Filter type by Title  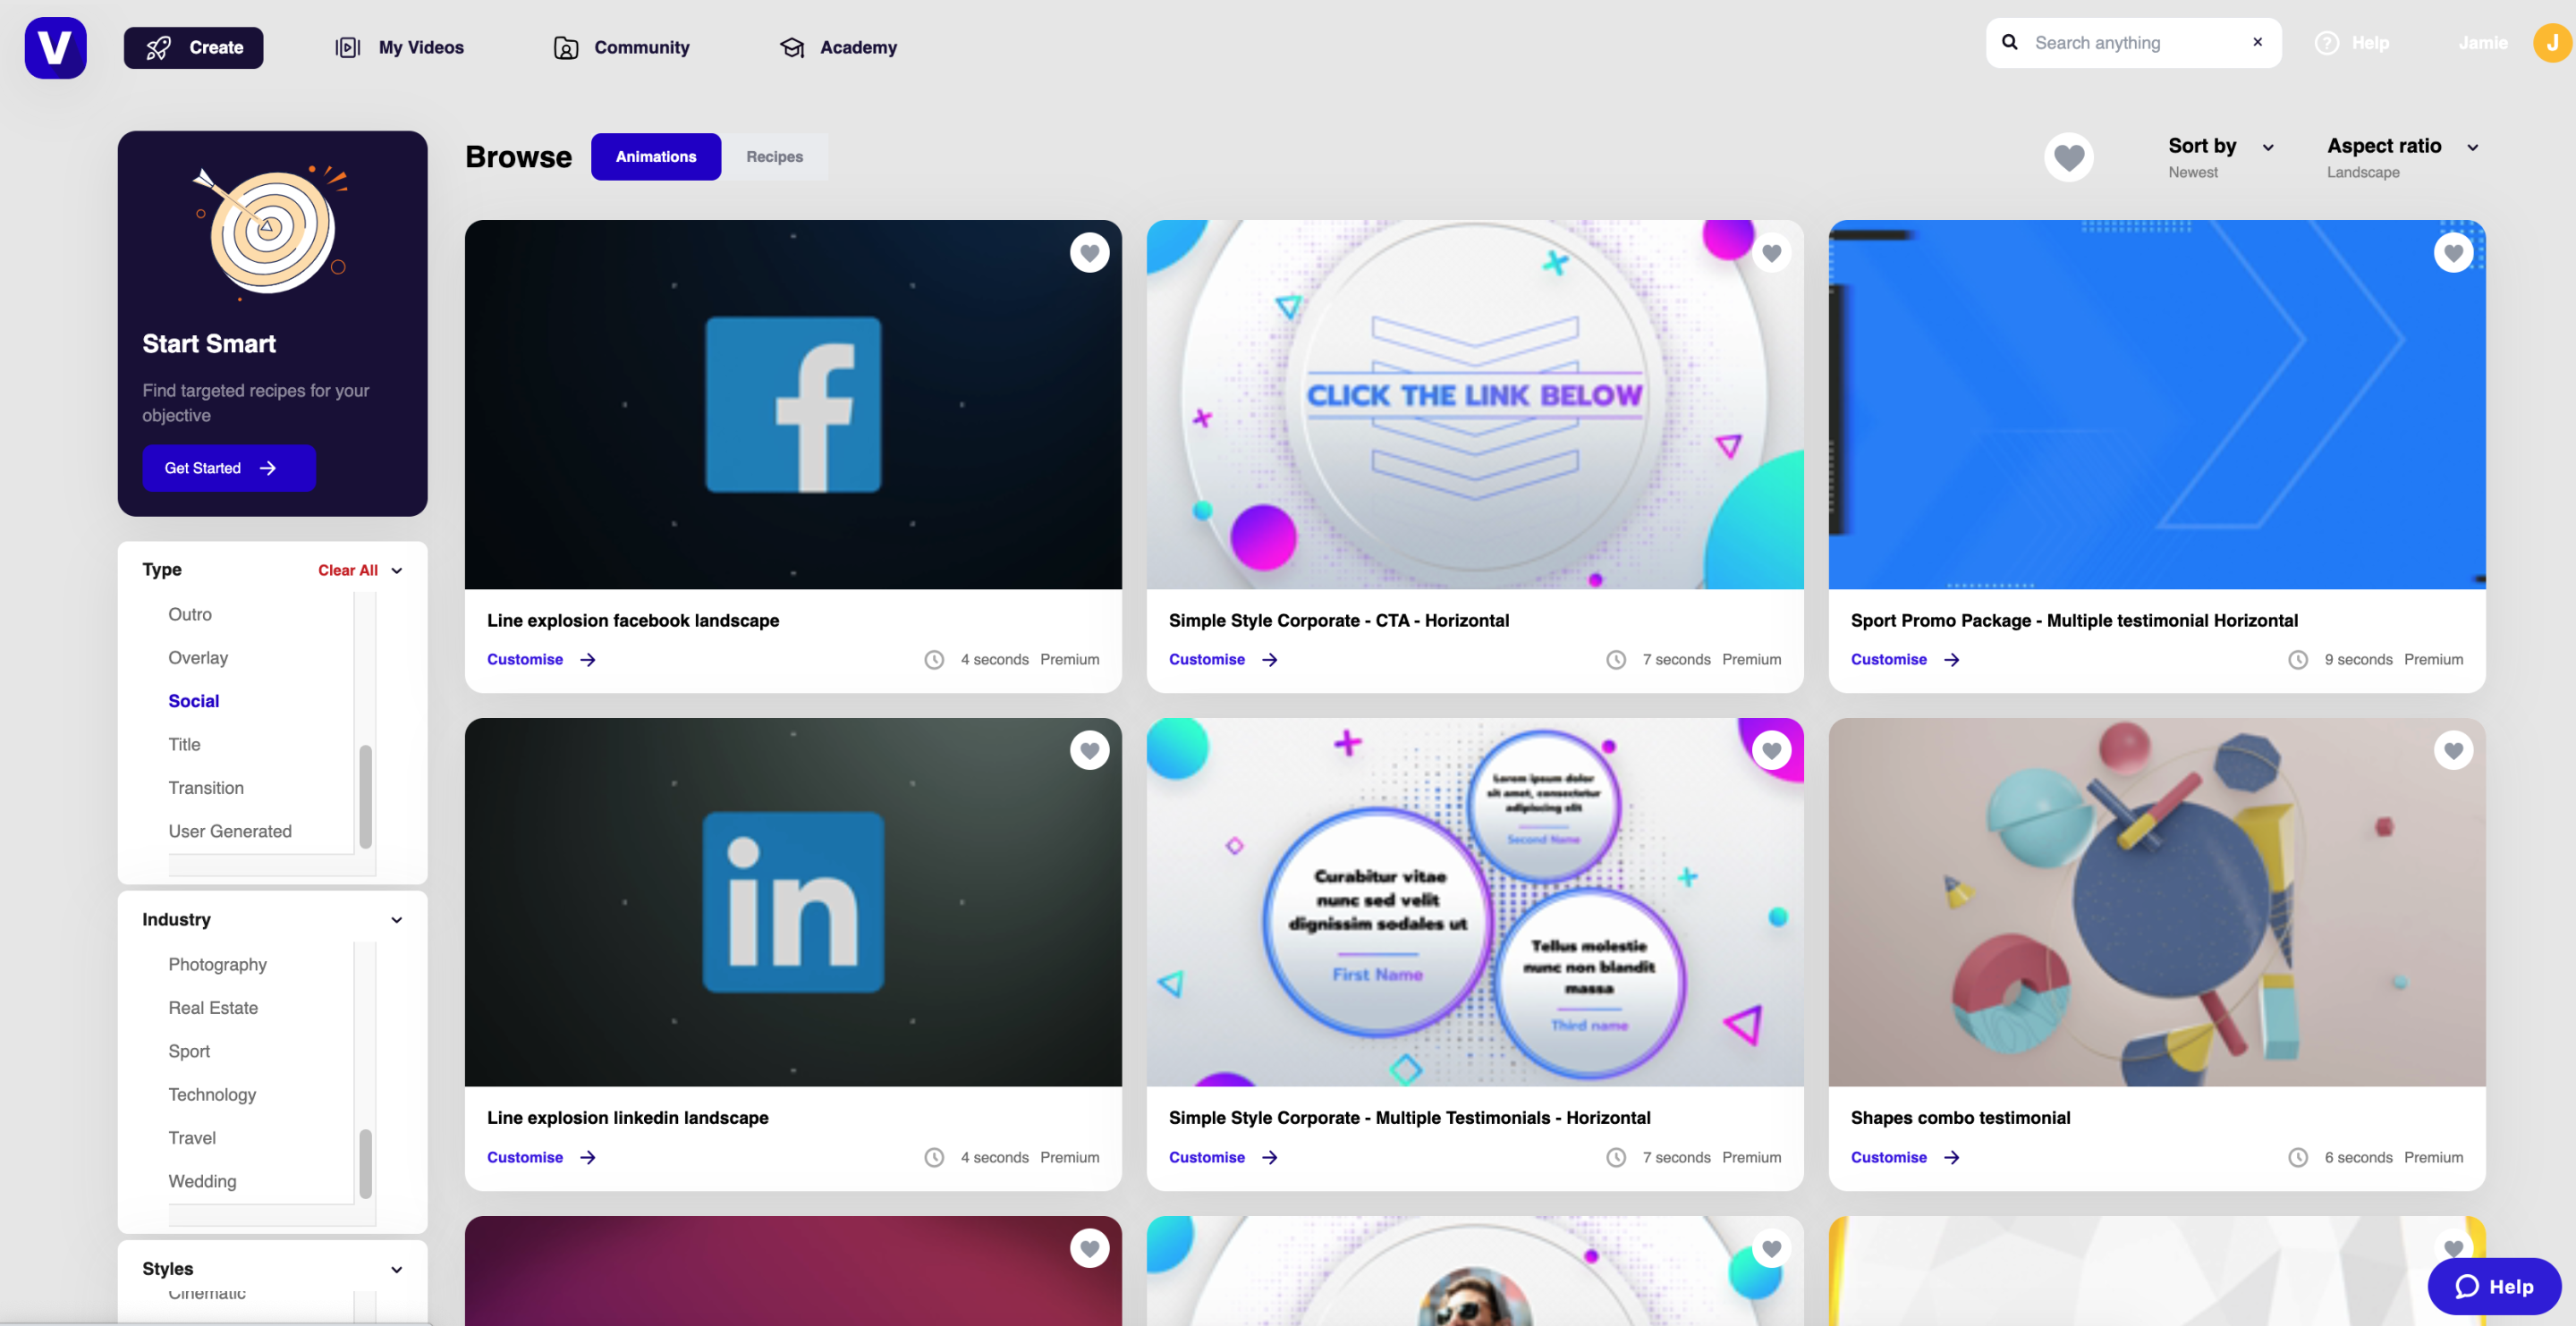184,745
